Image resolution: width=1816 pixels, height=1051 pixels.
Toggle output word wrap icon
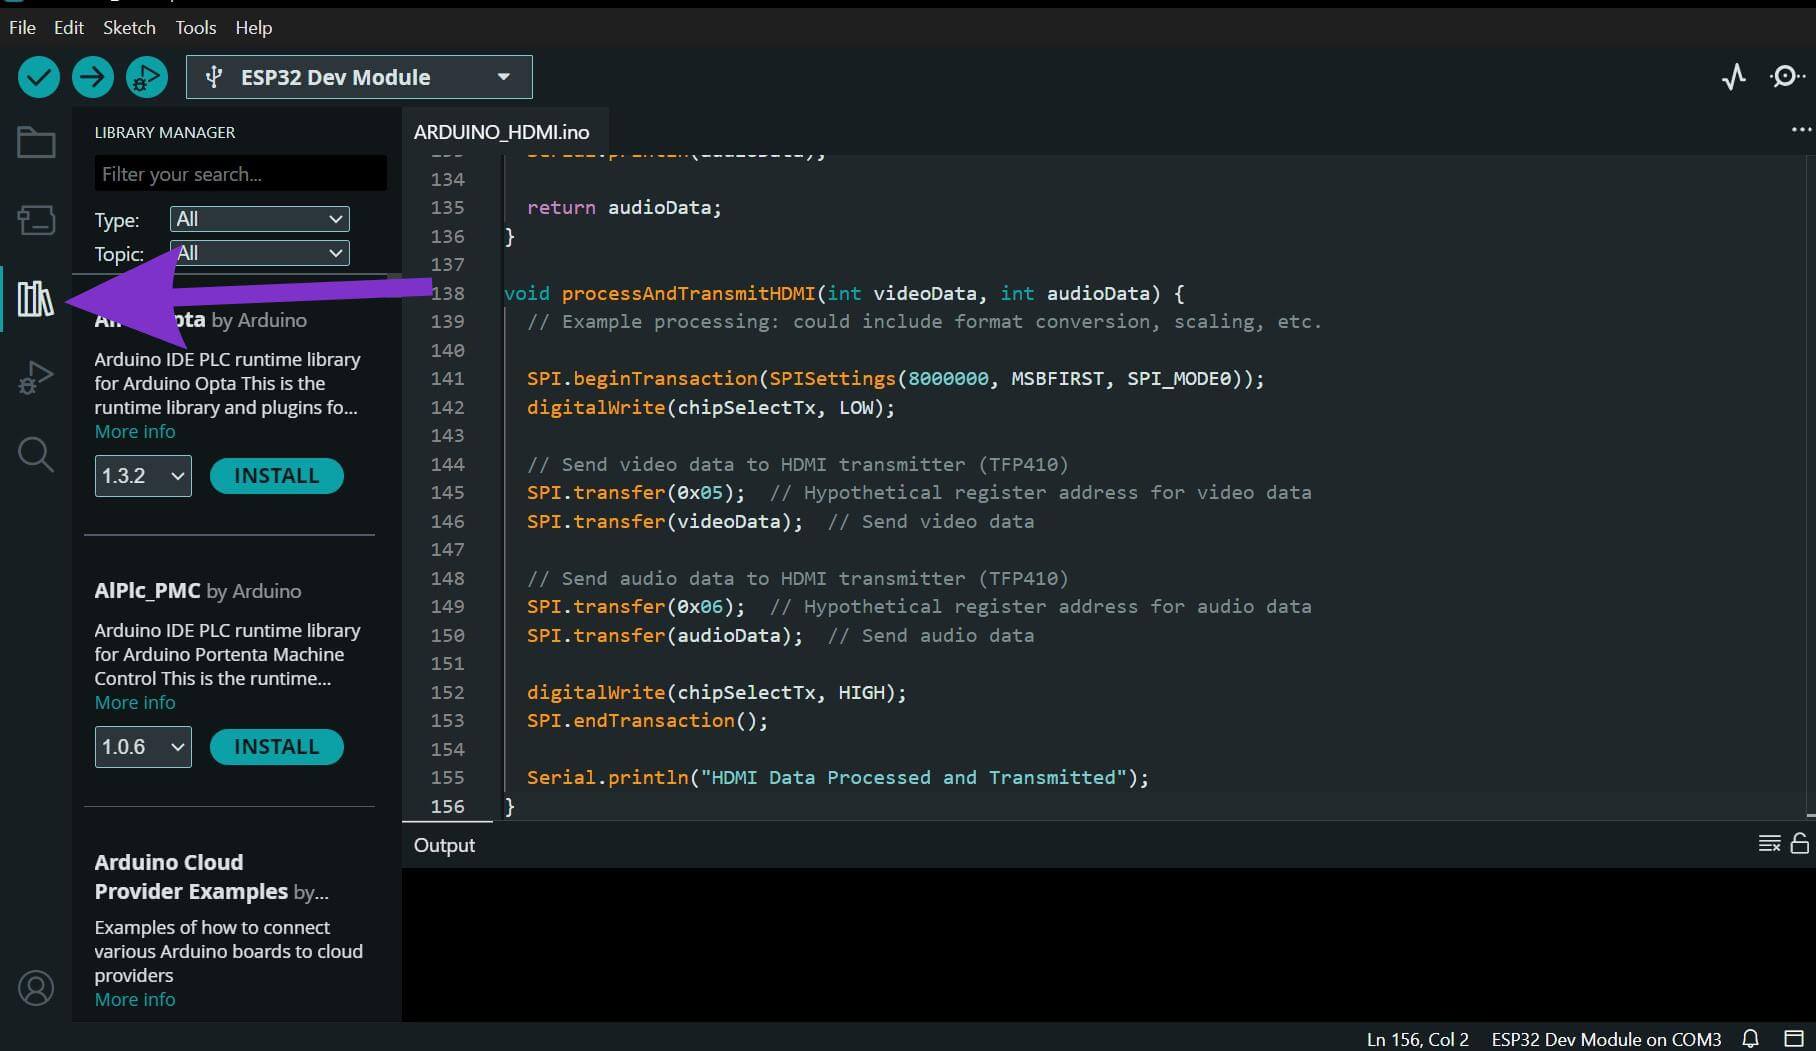pyautogui.click(x=1769, y=844)
